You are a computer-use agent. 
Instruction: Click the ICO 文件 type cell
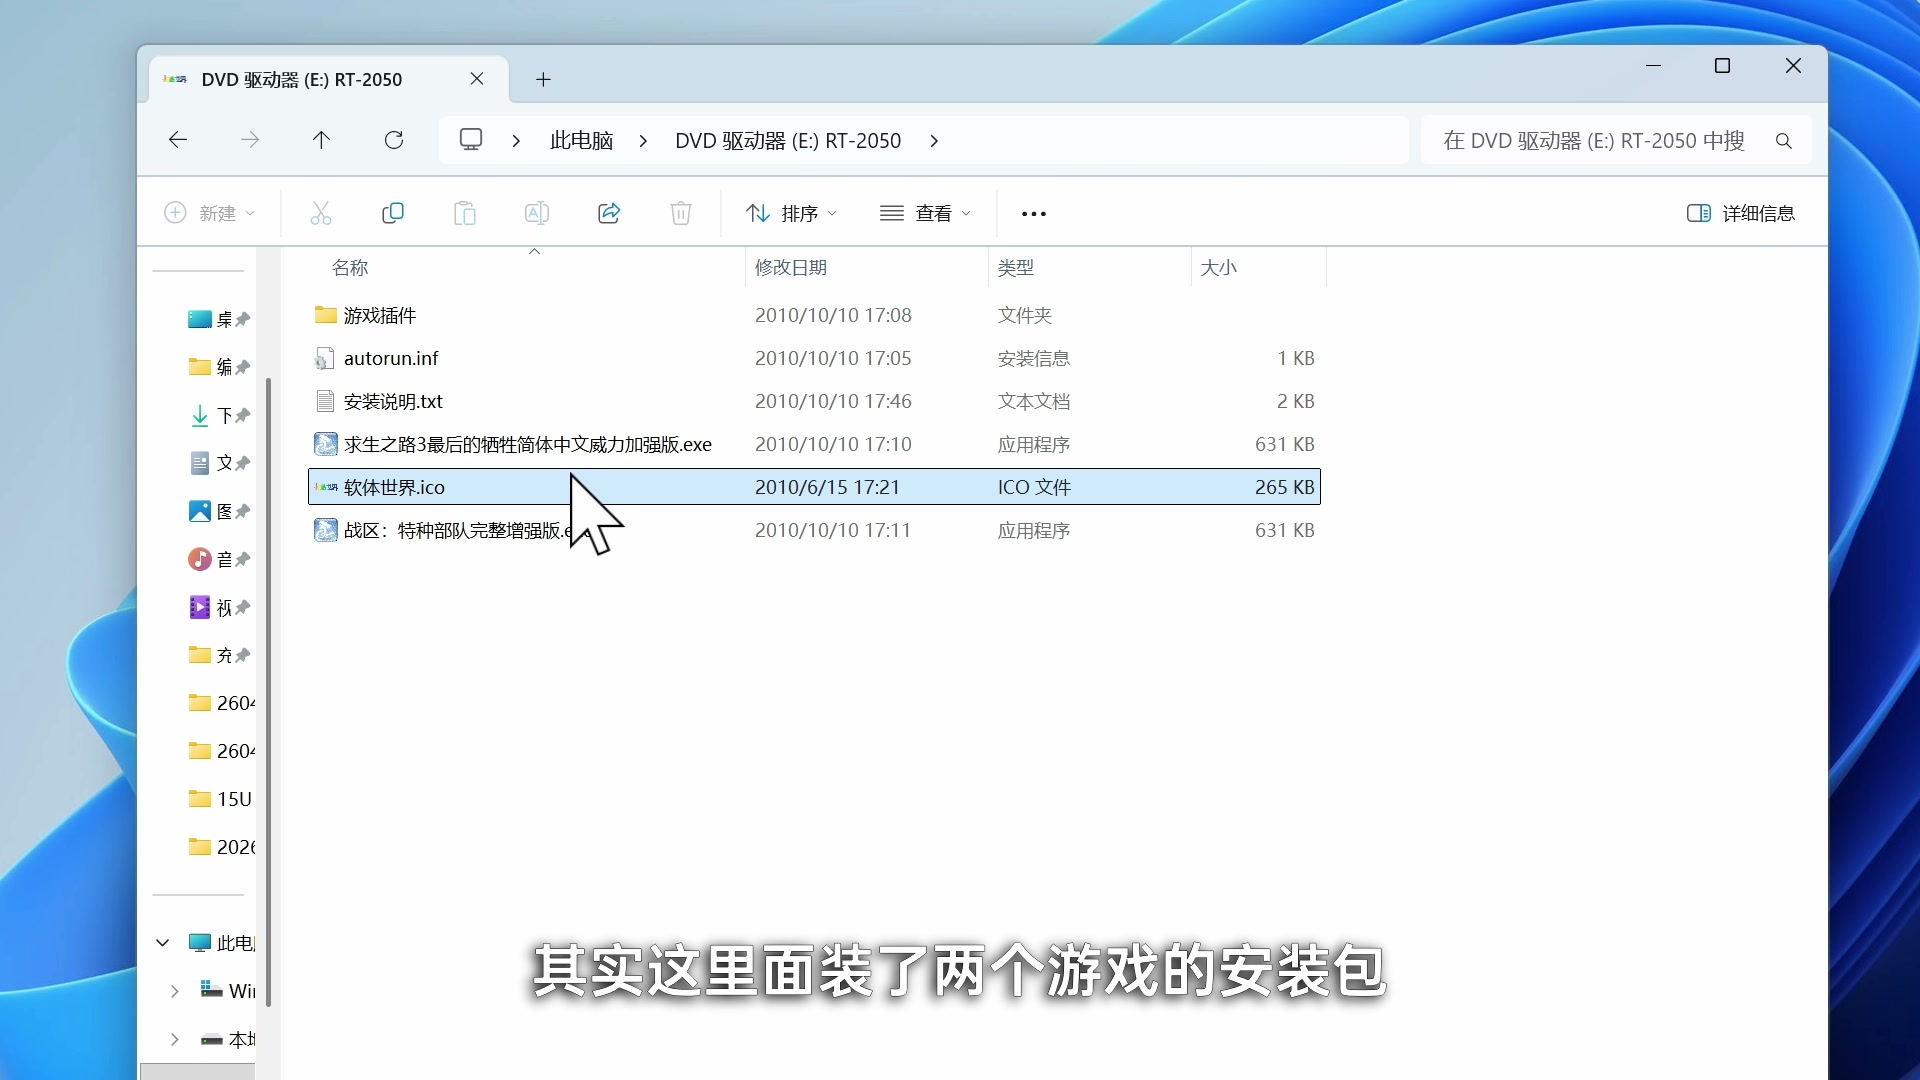[1034, 487]
